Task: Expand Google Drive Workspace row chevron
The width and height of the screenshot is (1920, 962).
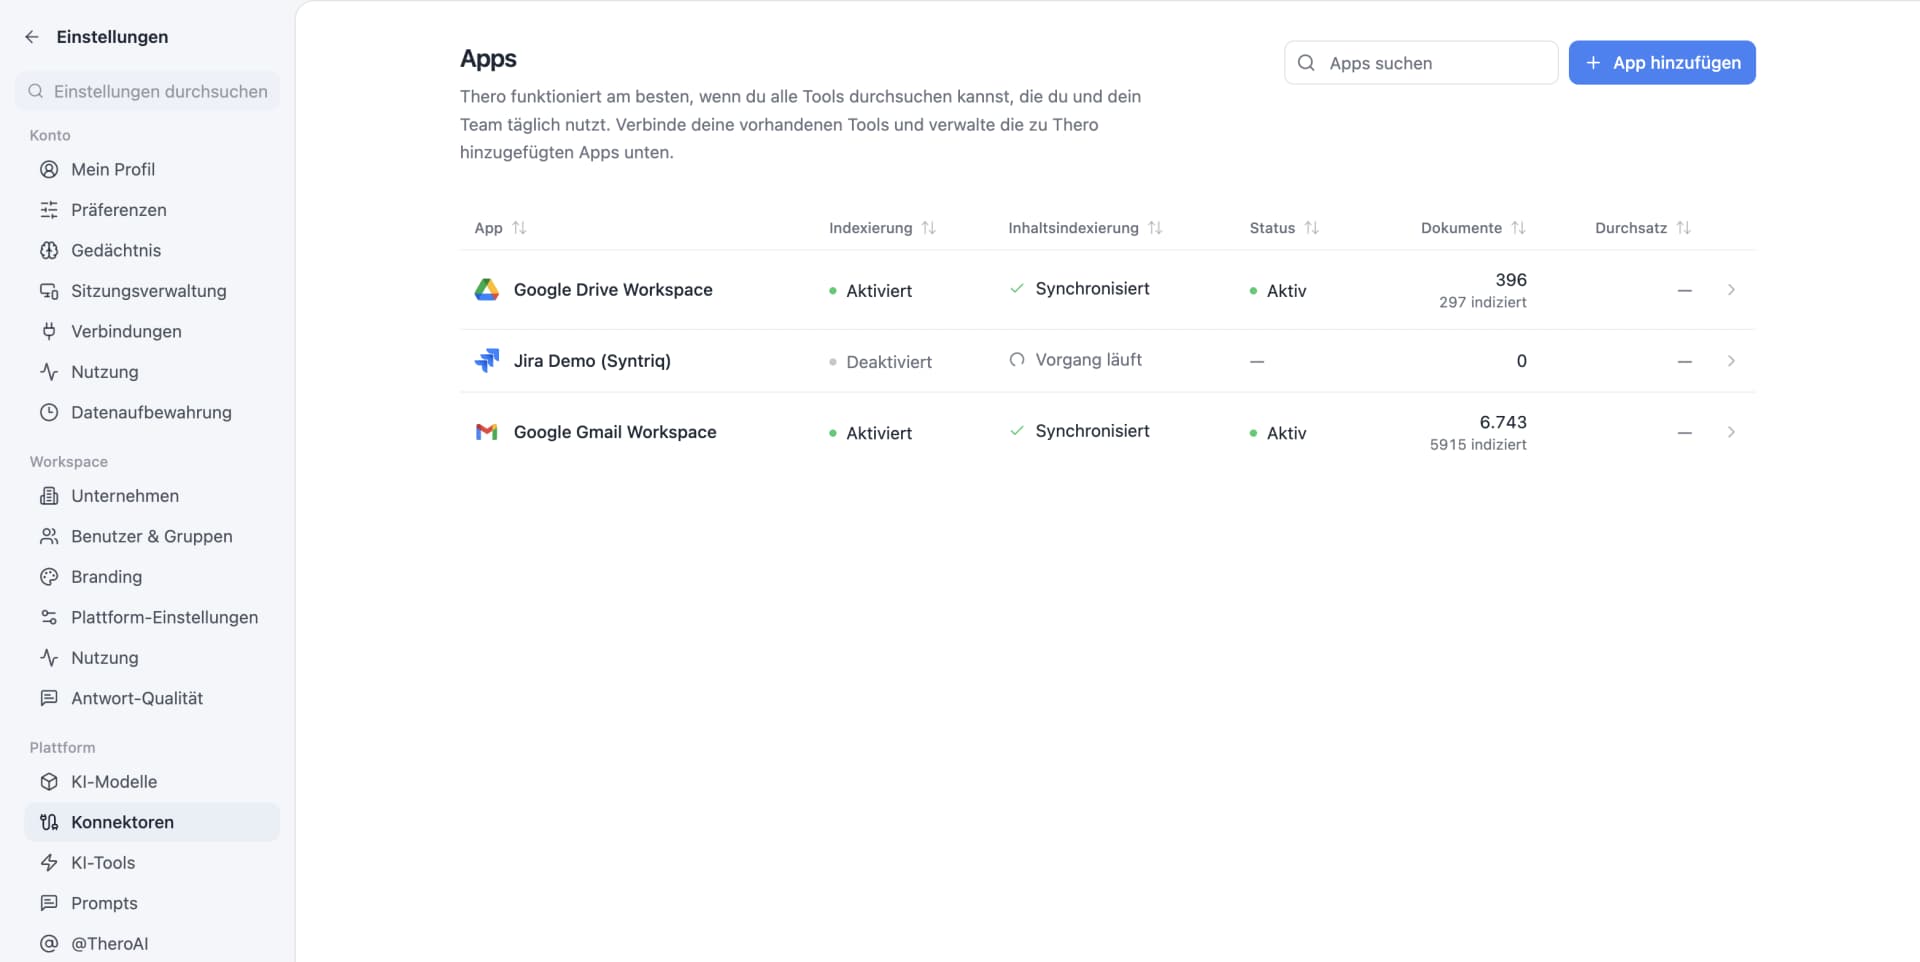Action: coord(1731,290)
